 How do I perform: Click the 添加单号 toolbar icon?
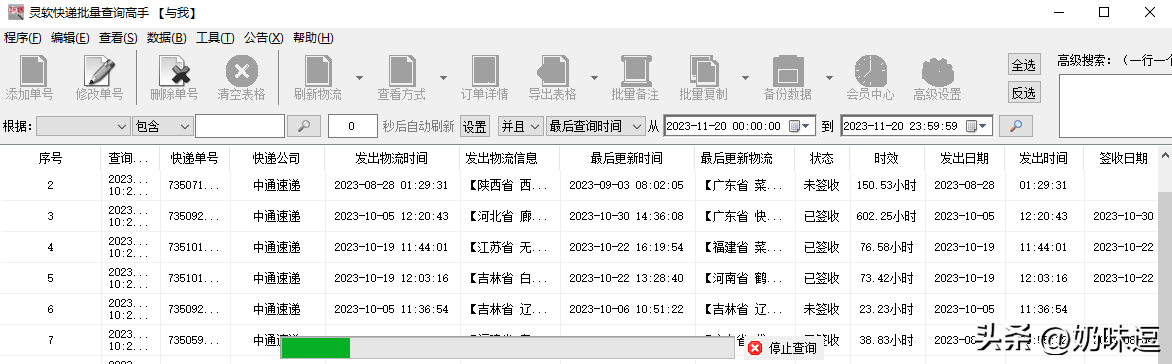(32, 71)
